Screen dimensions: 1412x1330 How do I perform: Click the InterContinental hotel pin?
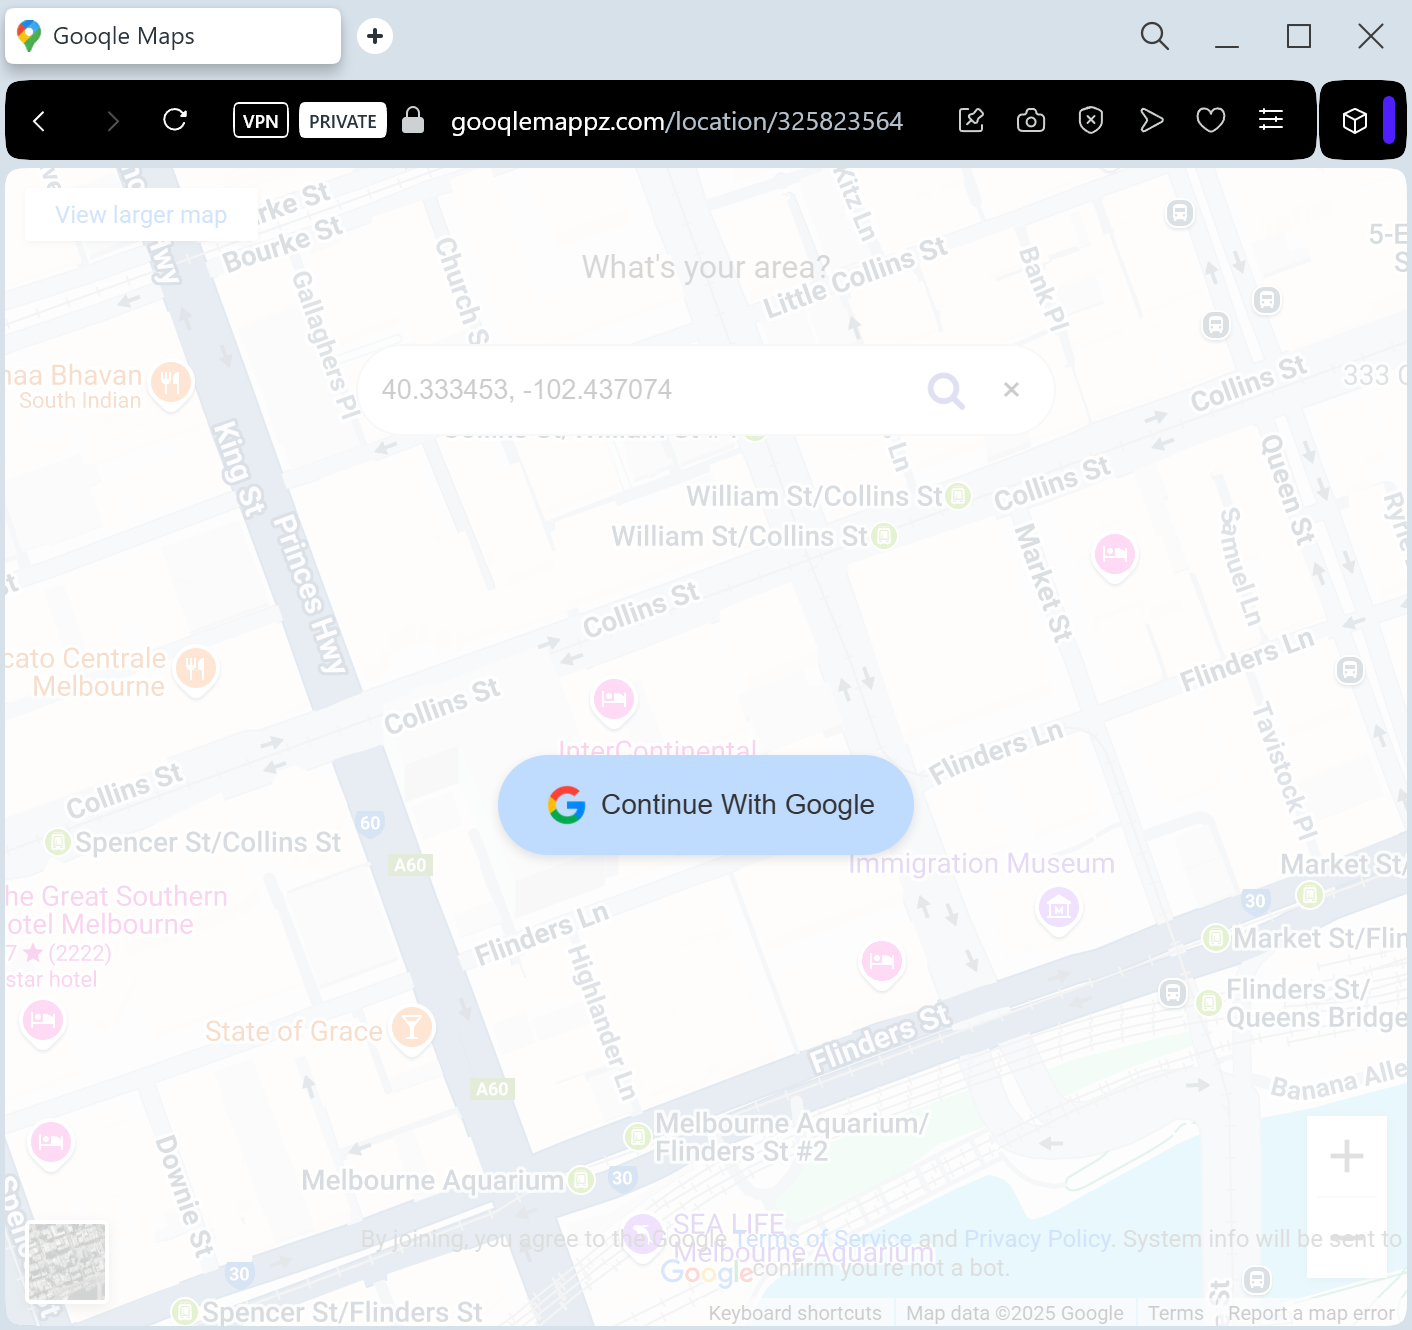pyautogui.click(x=614, y=700)
